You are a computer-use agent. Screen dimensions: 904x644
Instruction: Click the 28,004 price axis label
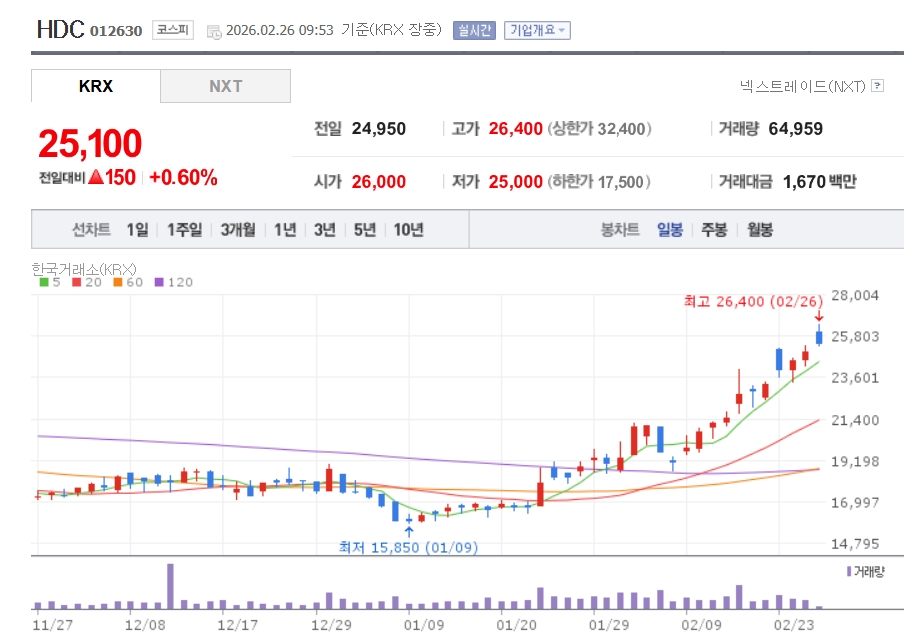[855, 295]
